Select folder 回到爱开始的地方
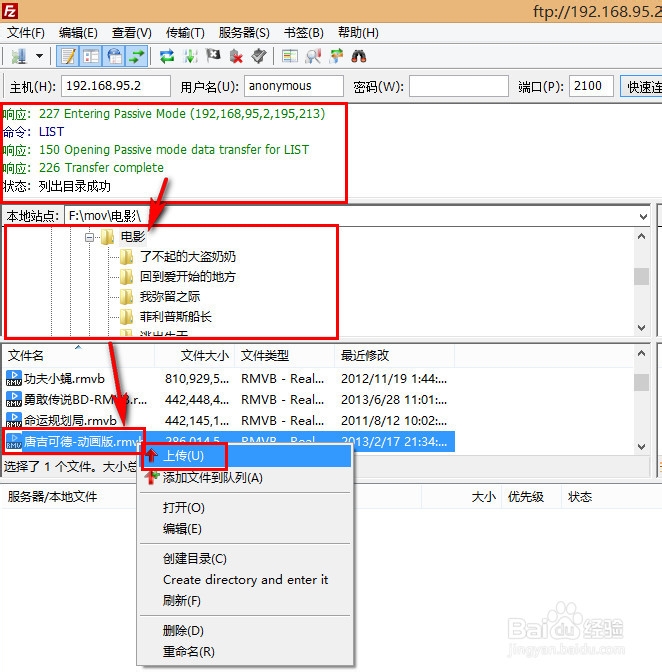Screen dimensions: 662x672 (188, 277)
